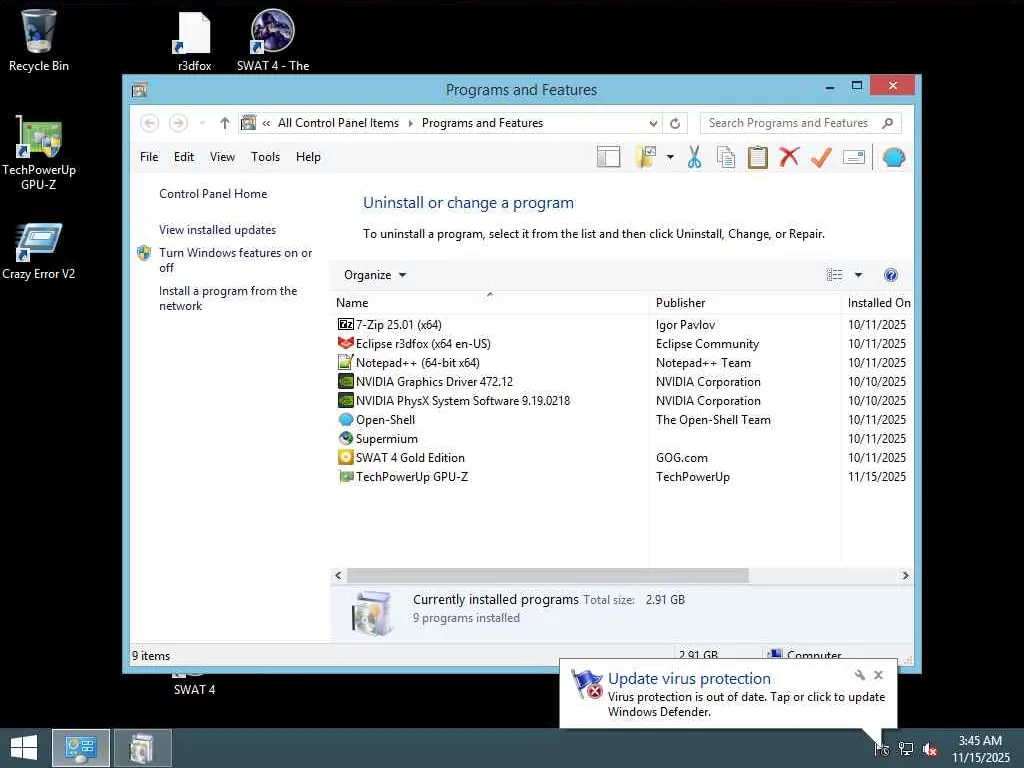Expand the folder options toolbar dropdown arrow

point(670,157)
